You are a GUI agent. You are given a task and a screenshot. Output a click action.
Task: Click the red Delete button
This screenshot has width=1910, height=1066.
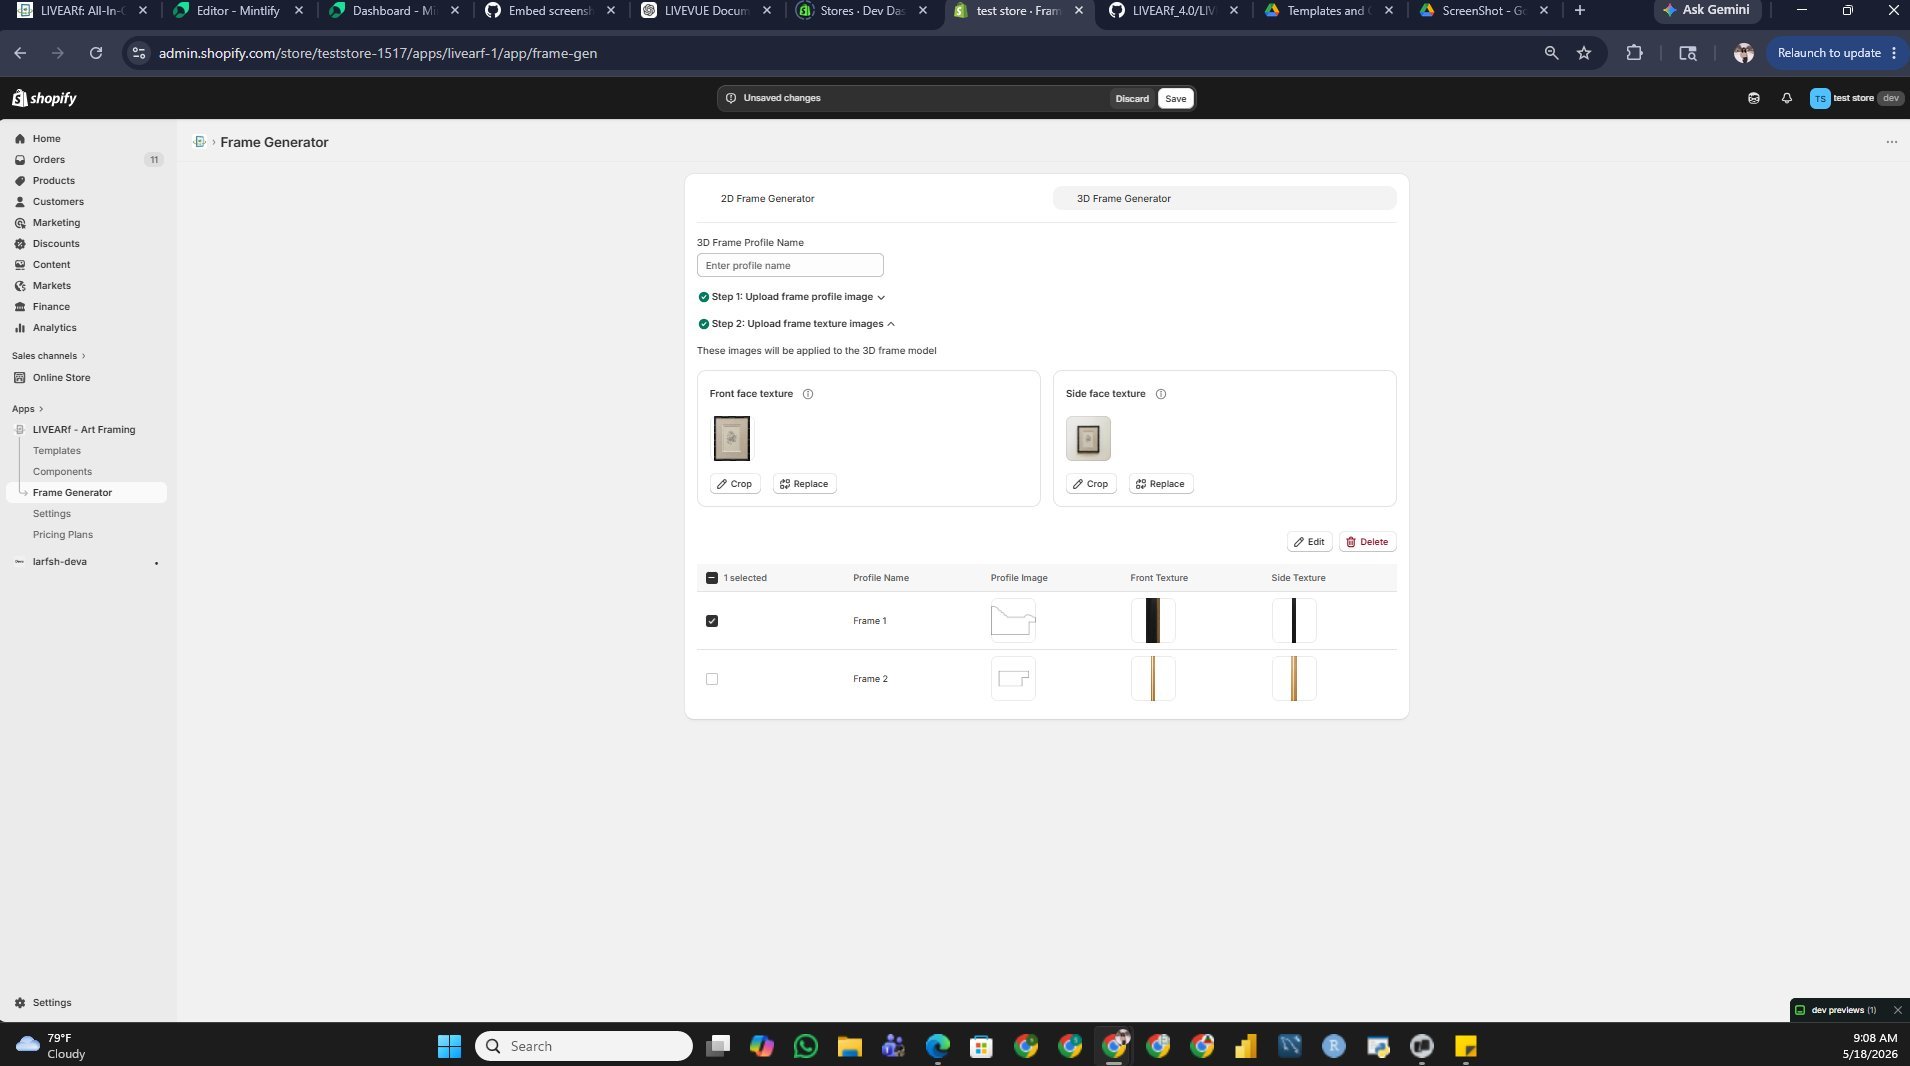coord(1367,542)
